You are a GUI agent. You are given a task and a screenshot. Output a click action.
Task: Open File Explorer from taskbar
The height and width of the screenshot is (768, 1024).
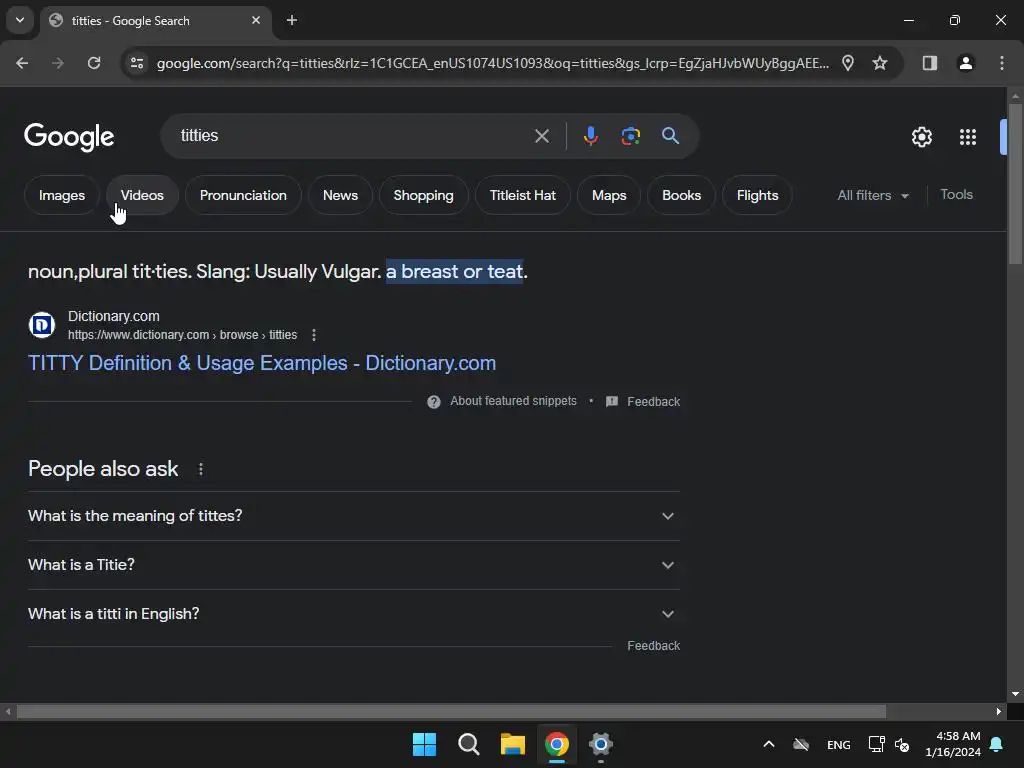(513, 744)
